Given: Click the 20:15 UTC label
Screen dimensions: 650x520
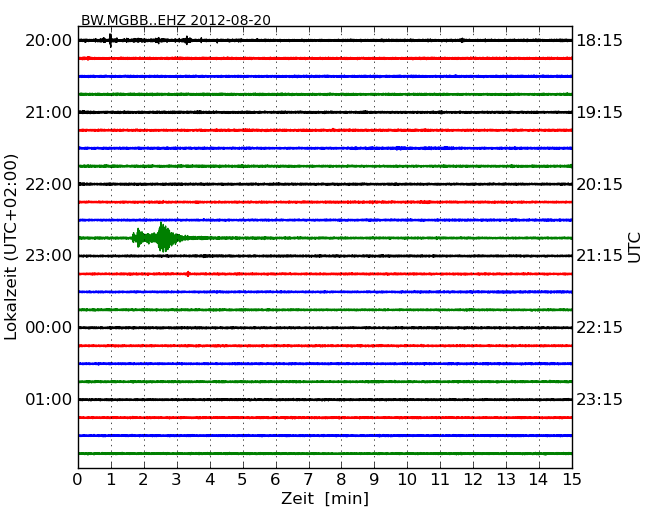Looking at the screenshot, I should tap(599, 184).
